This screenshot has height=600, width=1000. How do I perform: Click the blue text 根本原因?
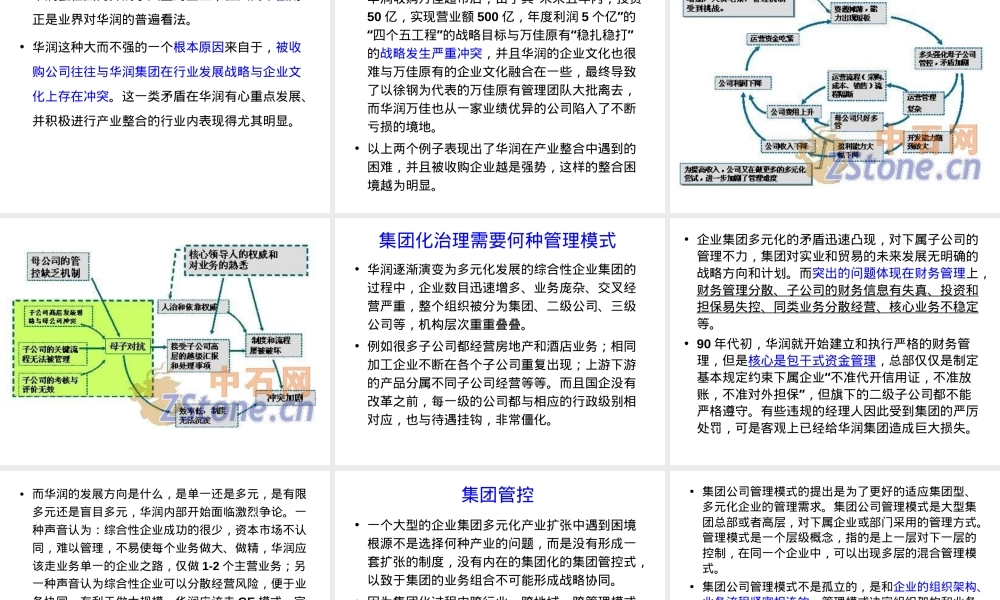click(x=198, y=47)
